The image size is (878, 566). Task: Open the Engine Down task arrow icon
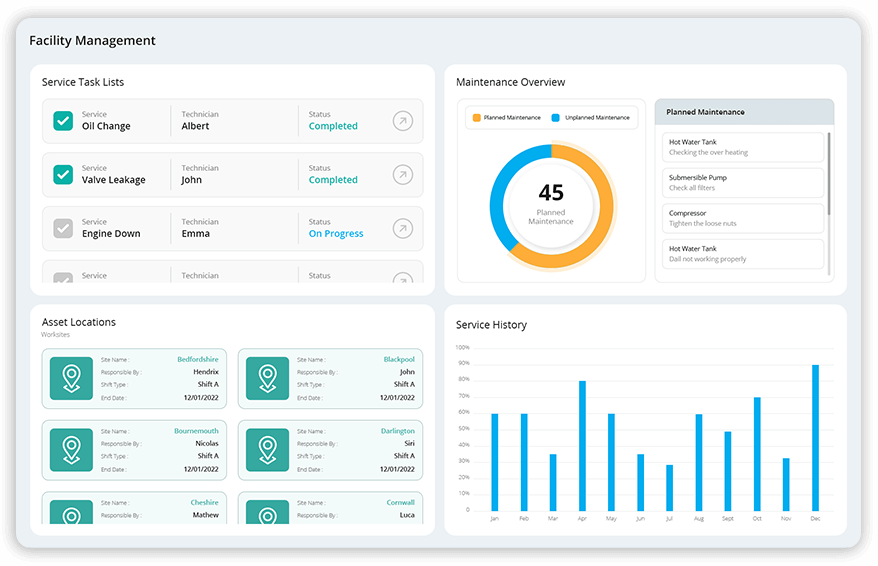pyautogui.click(x=402, y=229)
